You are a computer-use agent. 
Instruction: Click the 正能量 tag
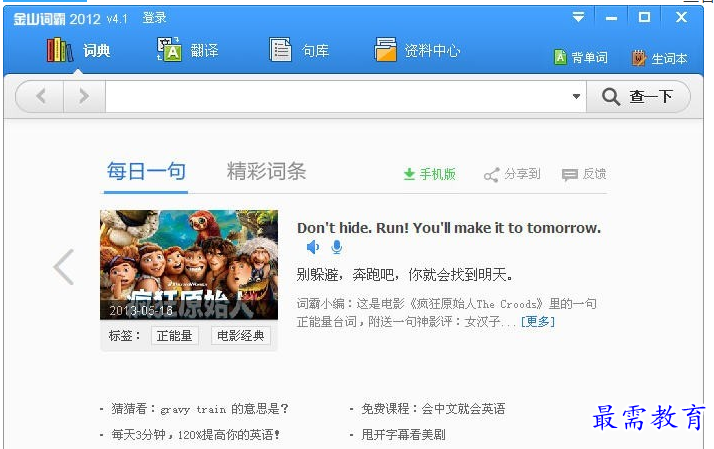pos(174,336)
